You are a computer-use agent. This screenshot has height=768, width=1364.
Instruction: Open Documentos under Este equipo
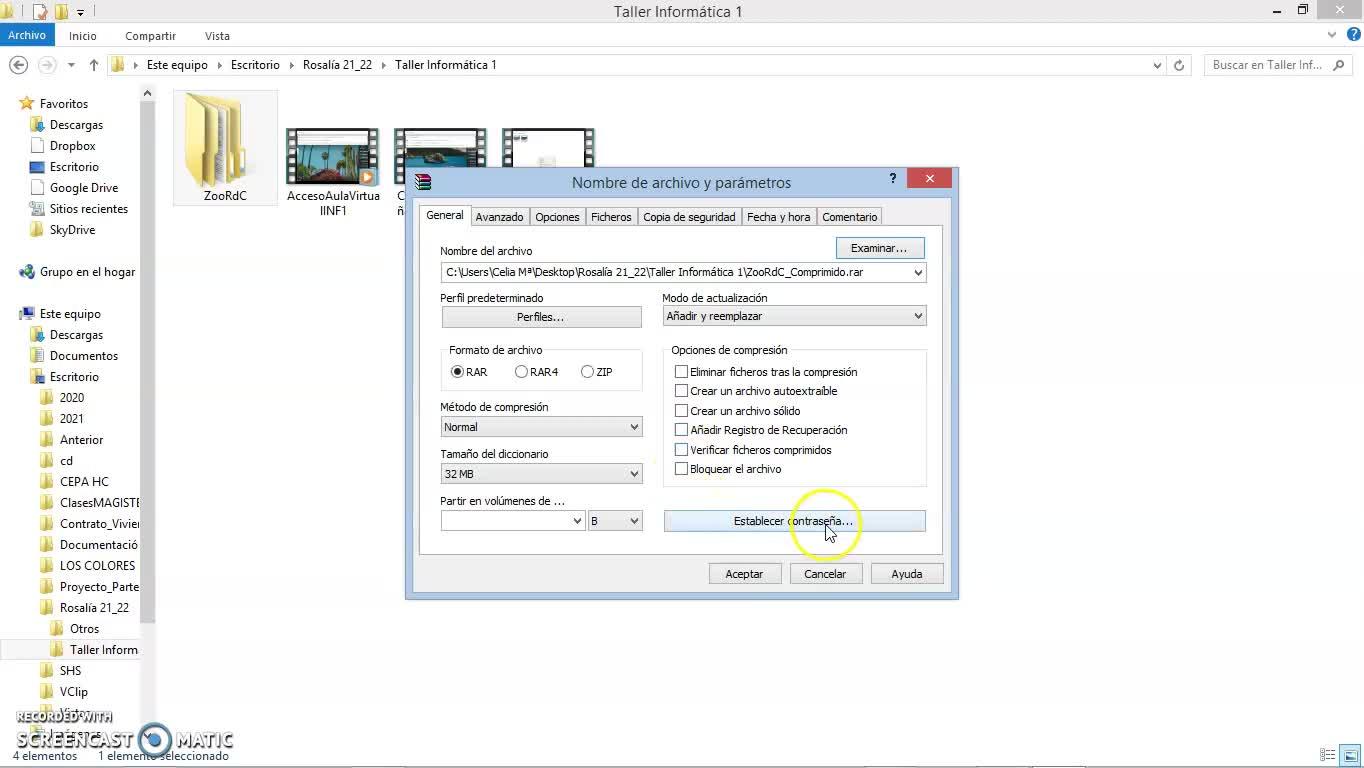(x=84, y=356)
